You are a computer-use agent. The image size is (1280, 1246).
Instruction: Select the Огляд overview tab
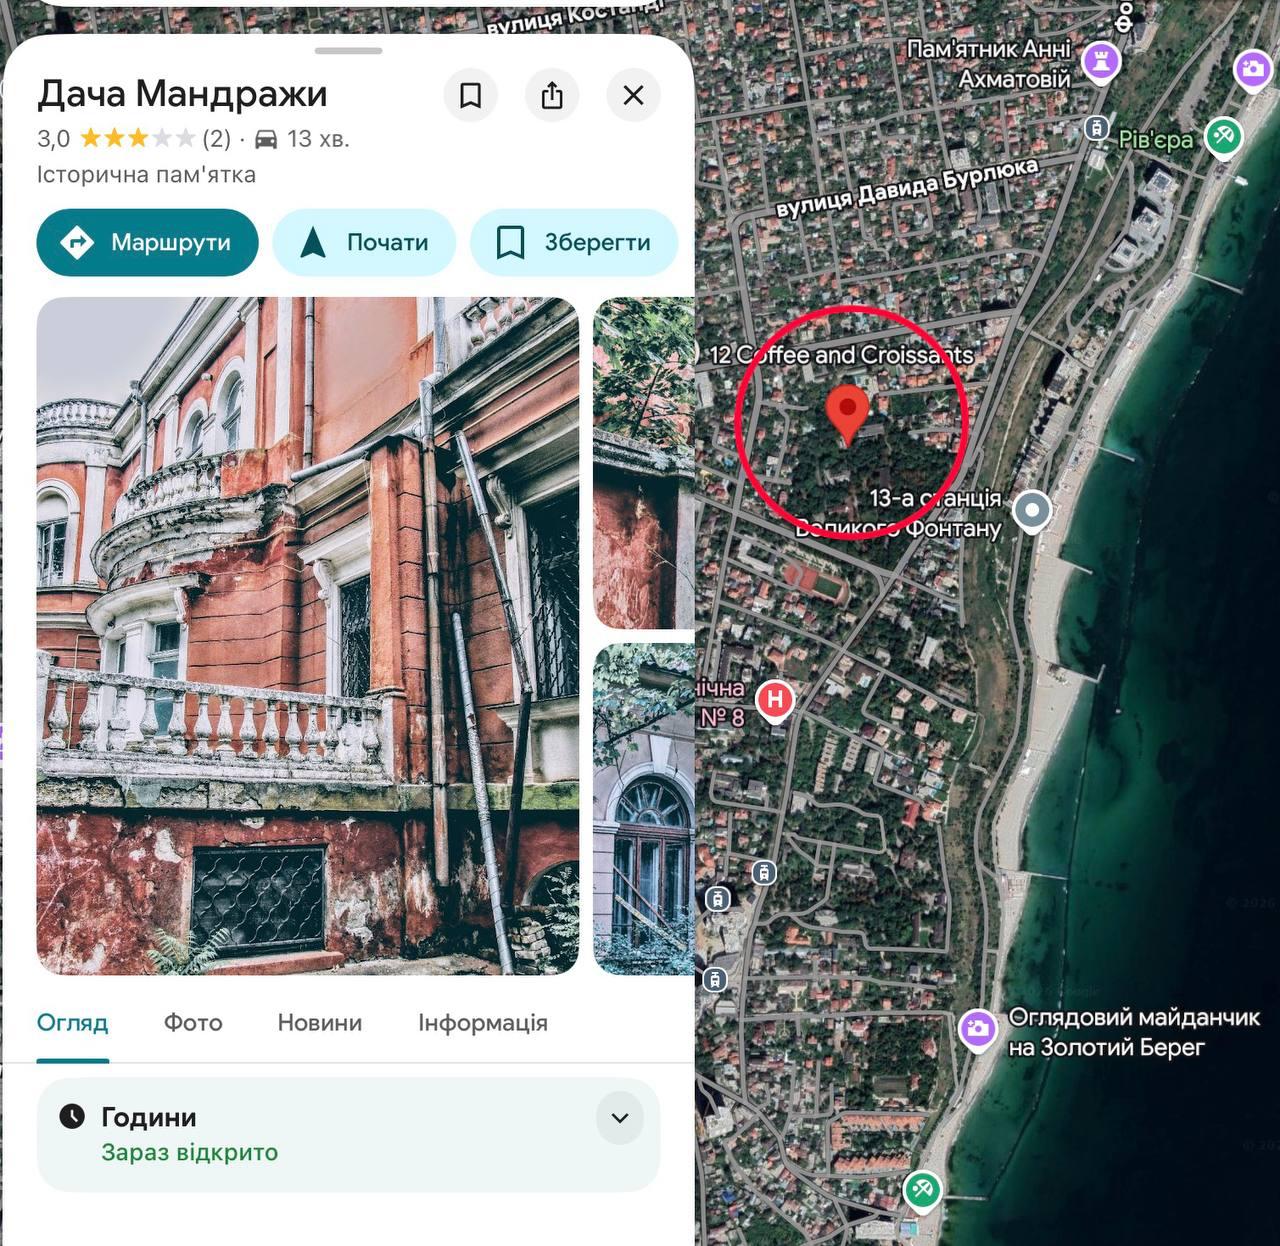(72, 1023)
